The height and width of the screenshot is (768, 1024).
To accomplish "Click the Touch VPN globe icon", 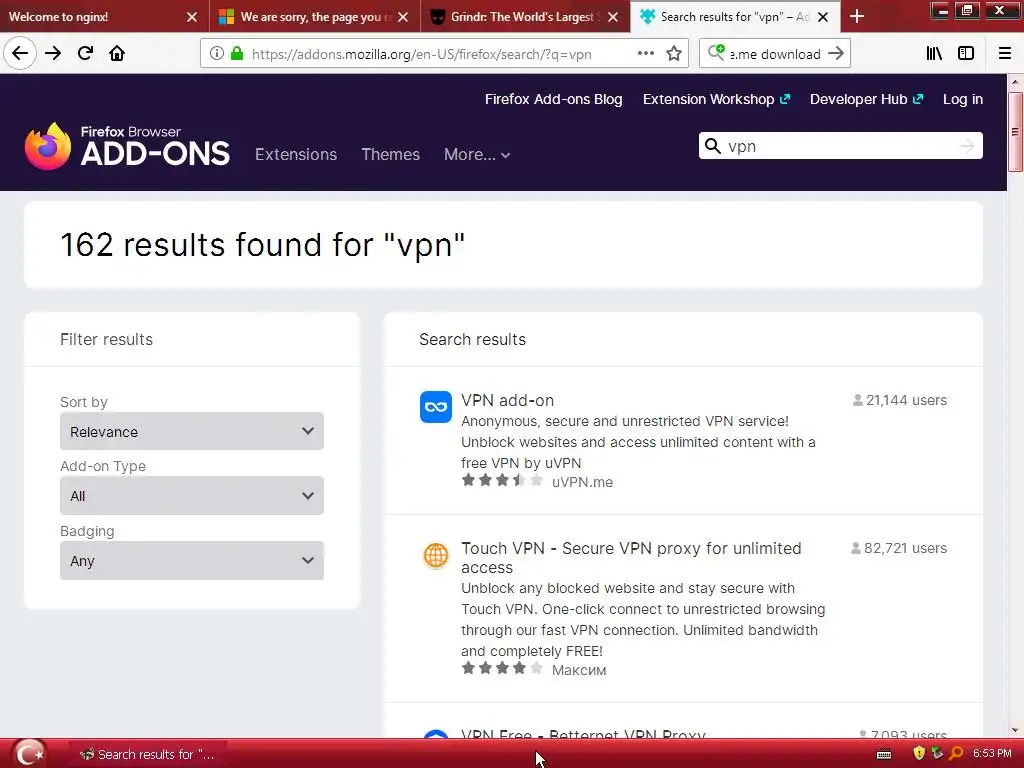I will click(x=436, y=556).
